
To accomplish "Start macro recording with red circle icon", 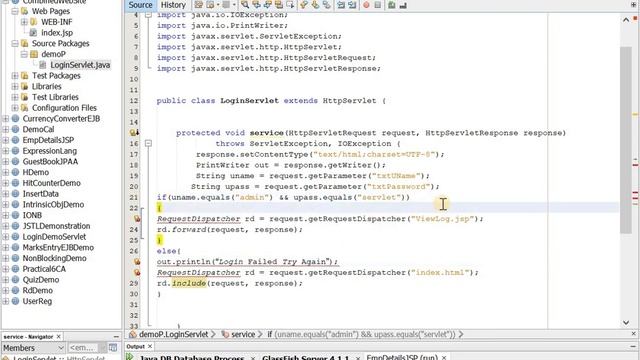I will [366, 5].
